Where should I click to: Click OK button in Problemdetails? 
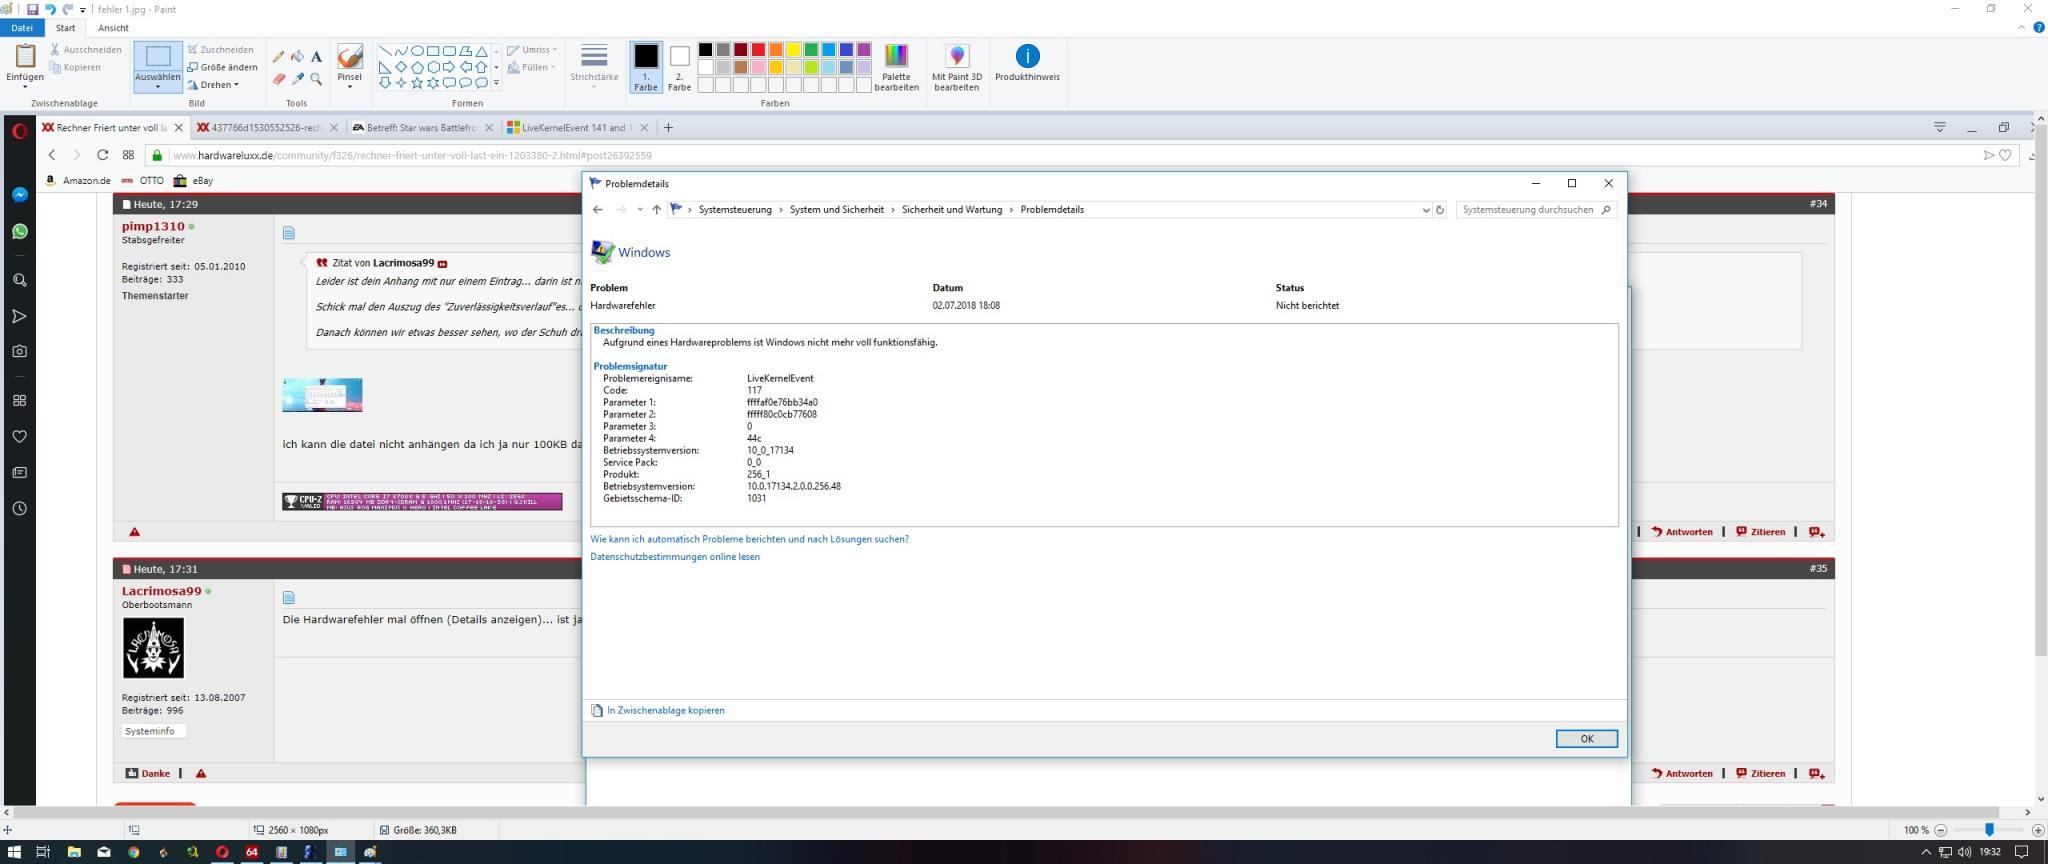click(x=1586, y=738)
